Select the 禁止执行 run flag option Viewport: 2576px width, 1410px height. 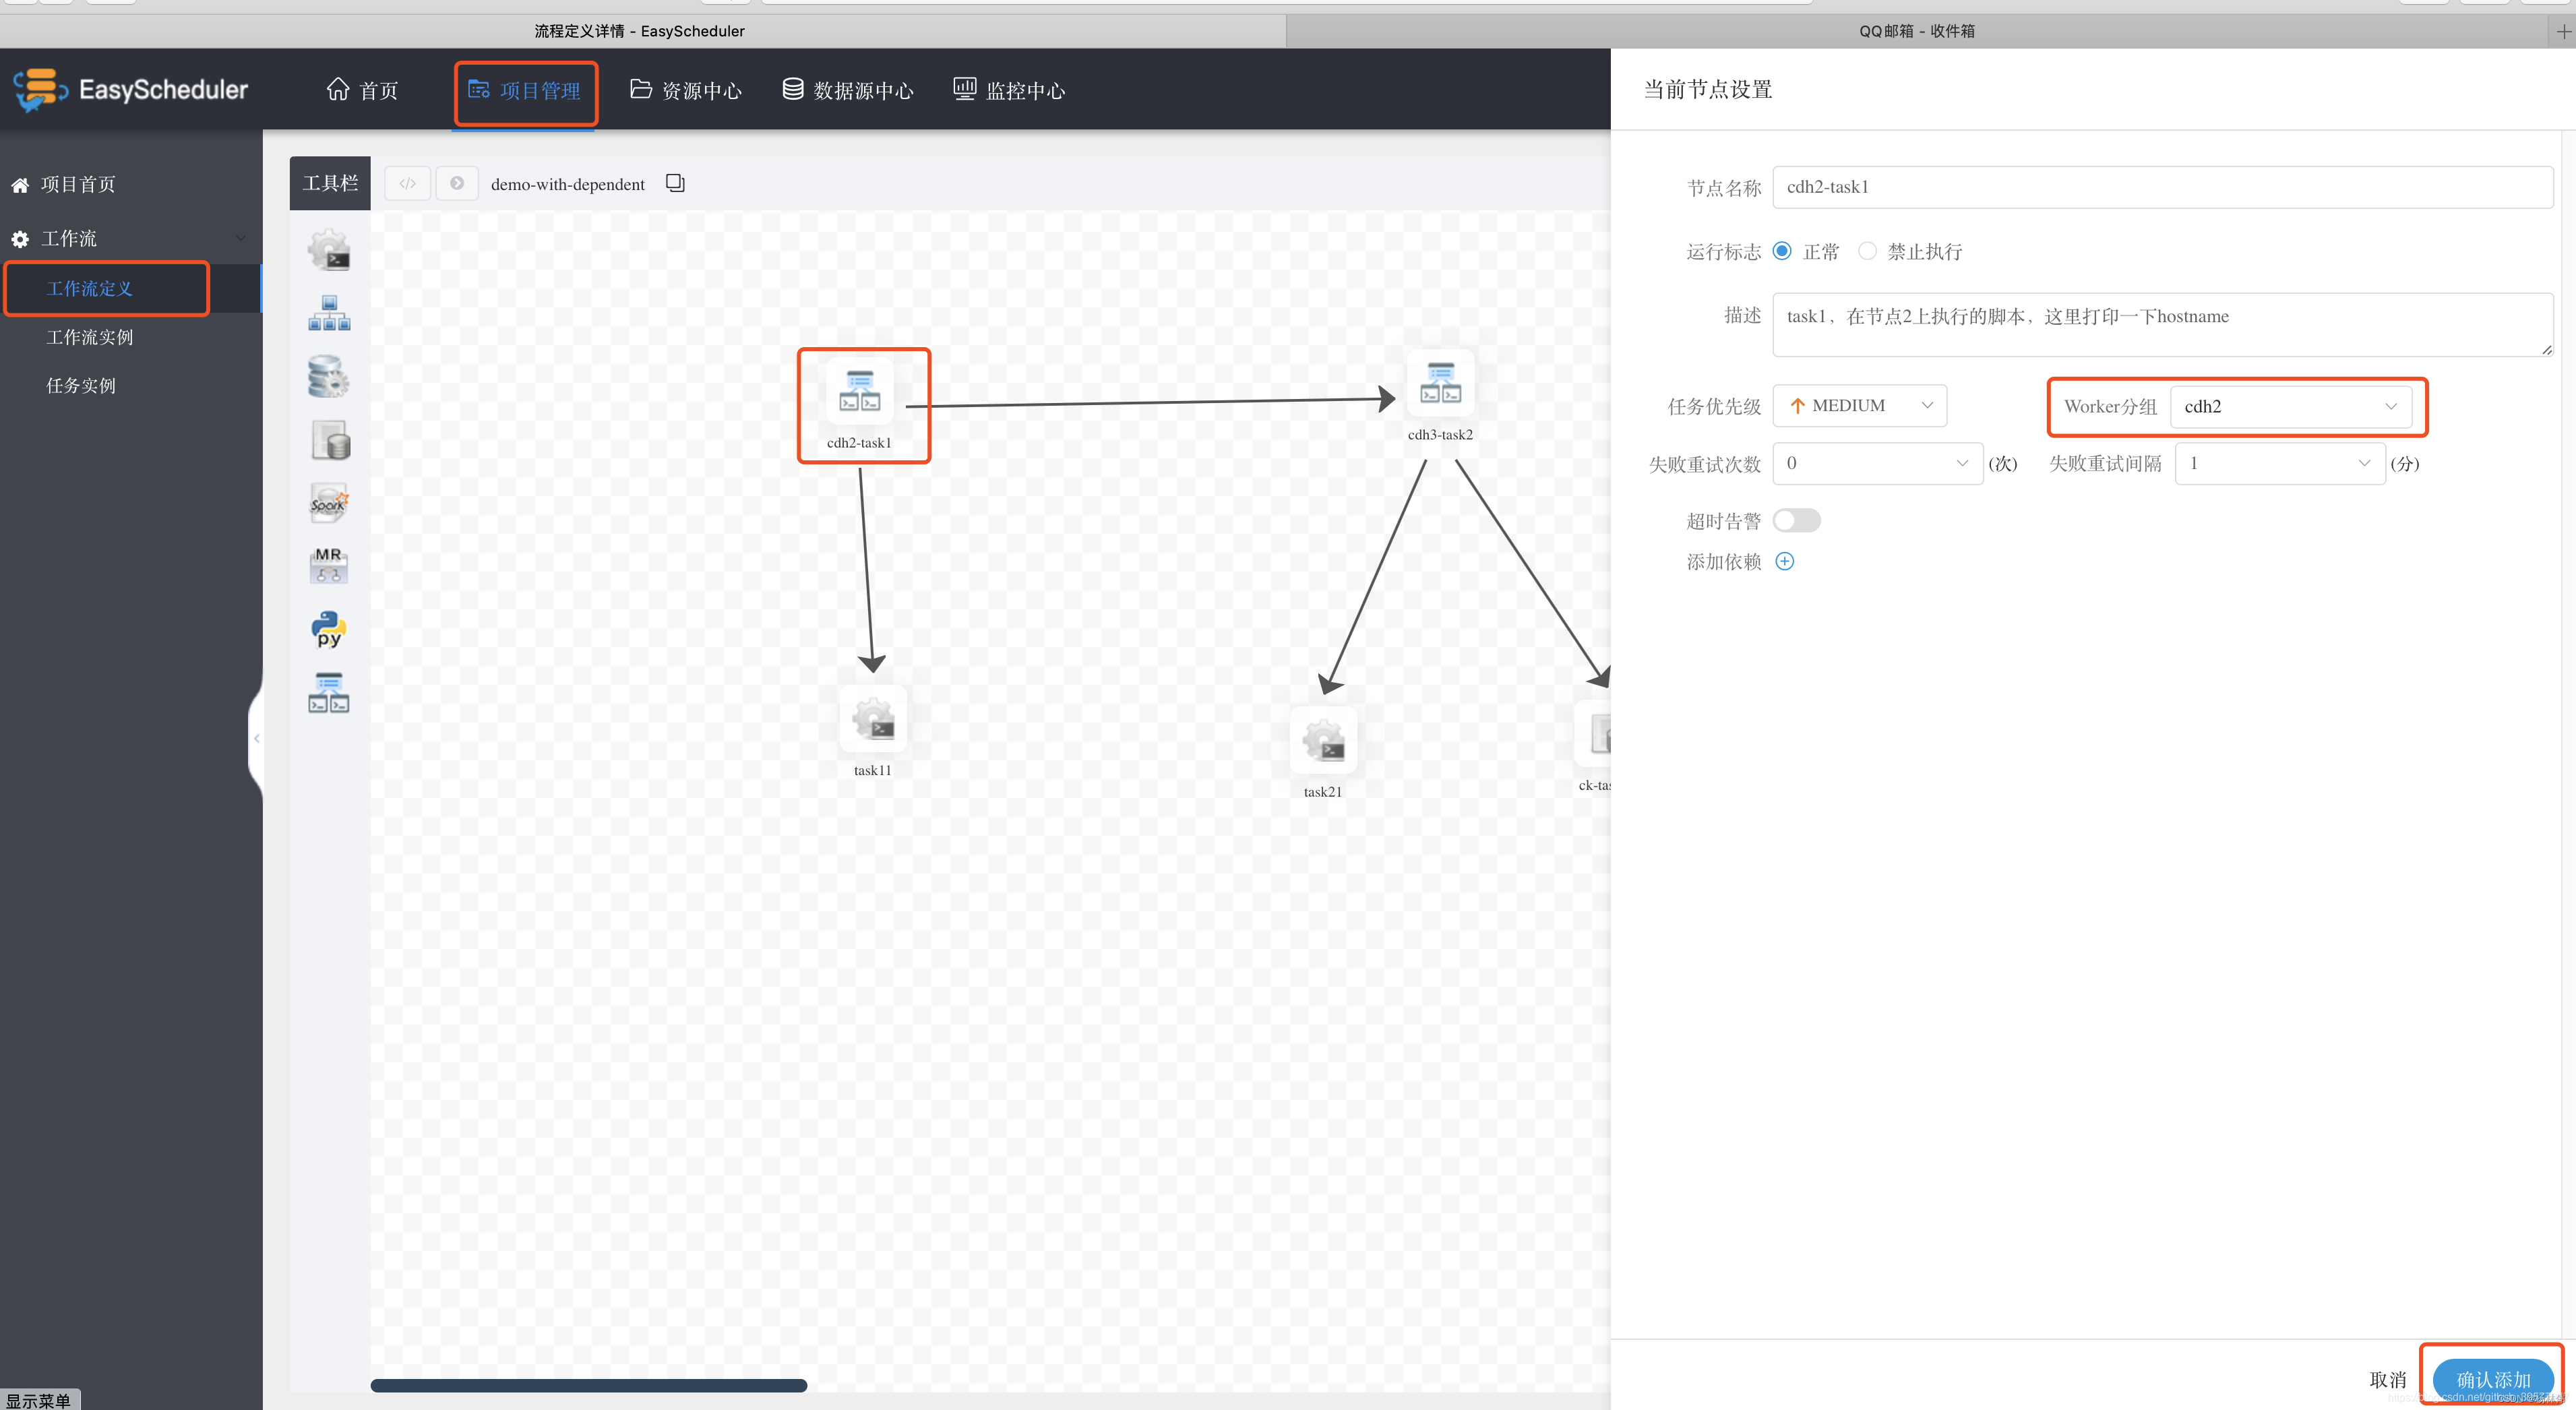pos(1867,251)
